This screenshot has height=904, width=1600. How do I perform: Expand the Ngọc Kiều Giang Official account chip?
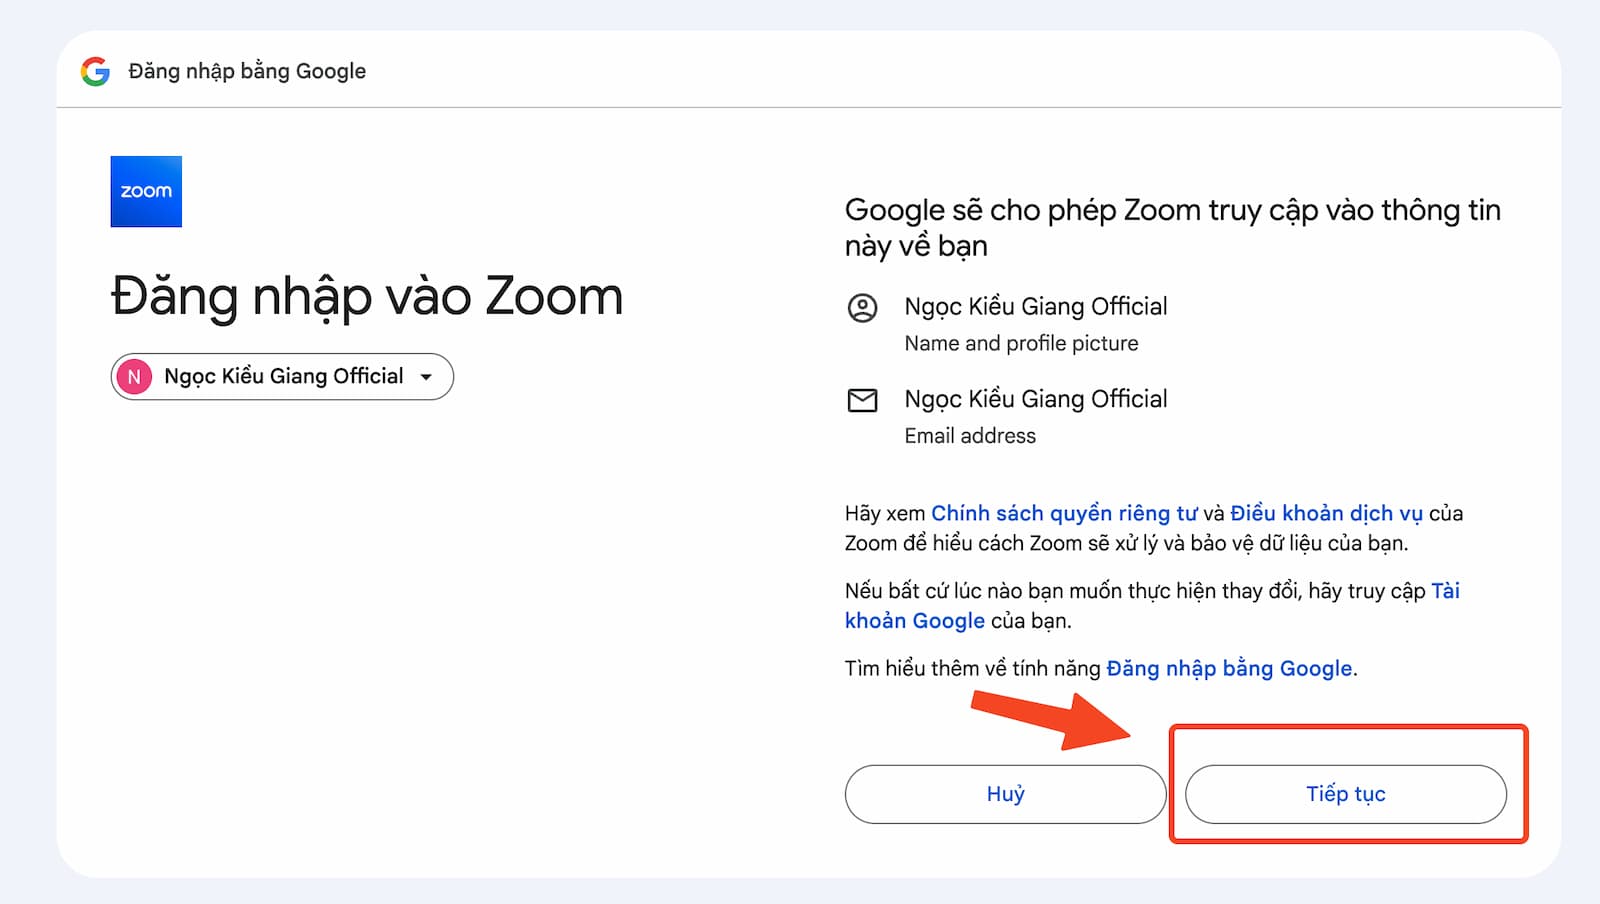tap(281, 377)
